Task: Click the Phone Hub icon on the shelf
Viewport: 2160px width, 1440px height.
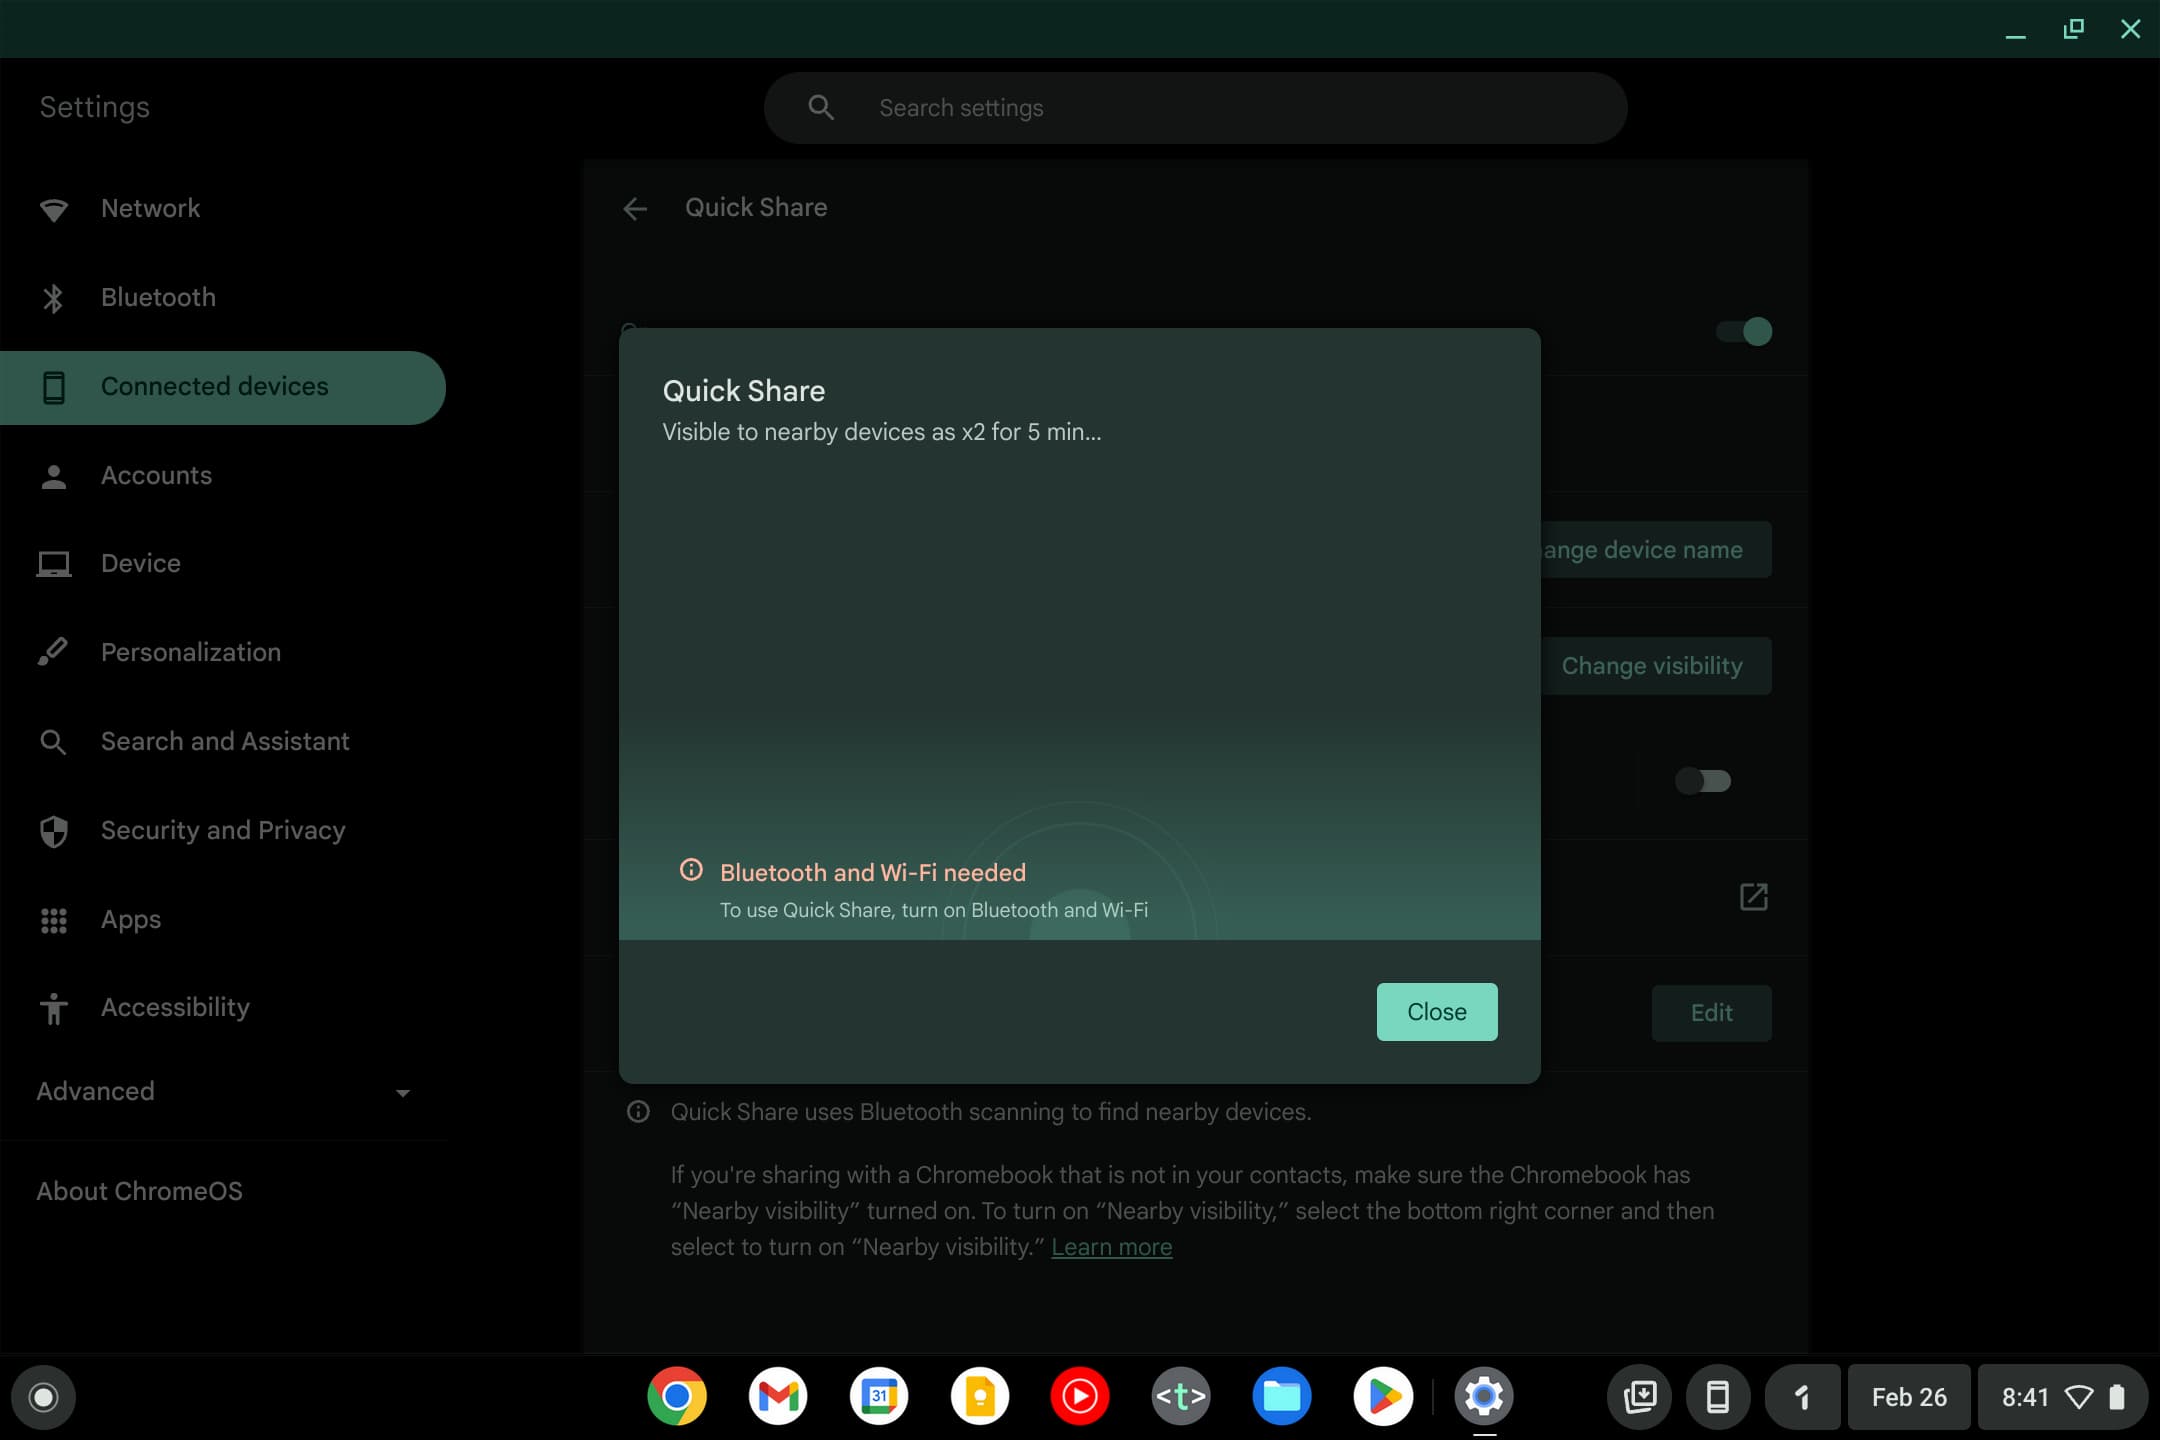Action: pyautogui.click(x=1717, y=1397)
